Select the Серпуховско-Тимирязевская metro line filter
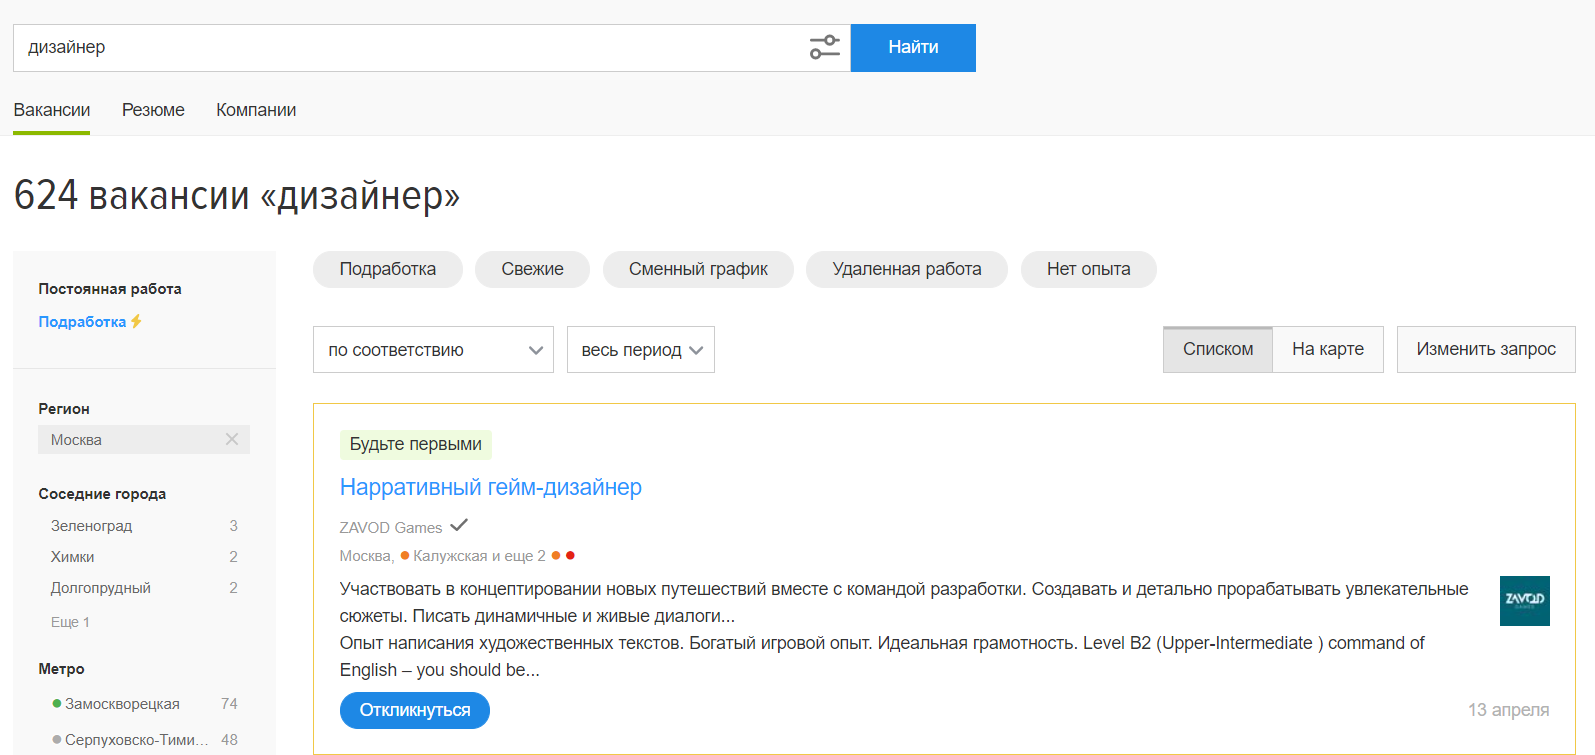This screenshot has height=755, width=1595. pos(136,740)
